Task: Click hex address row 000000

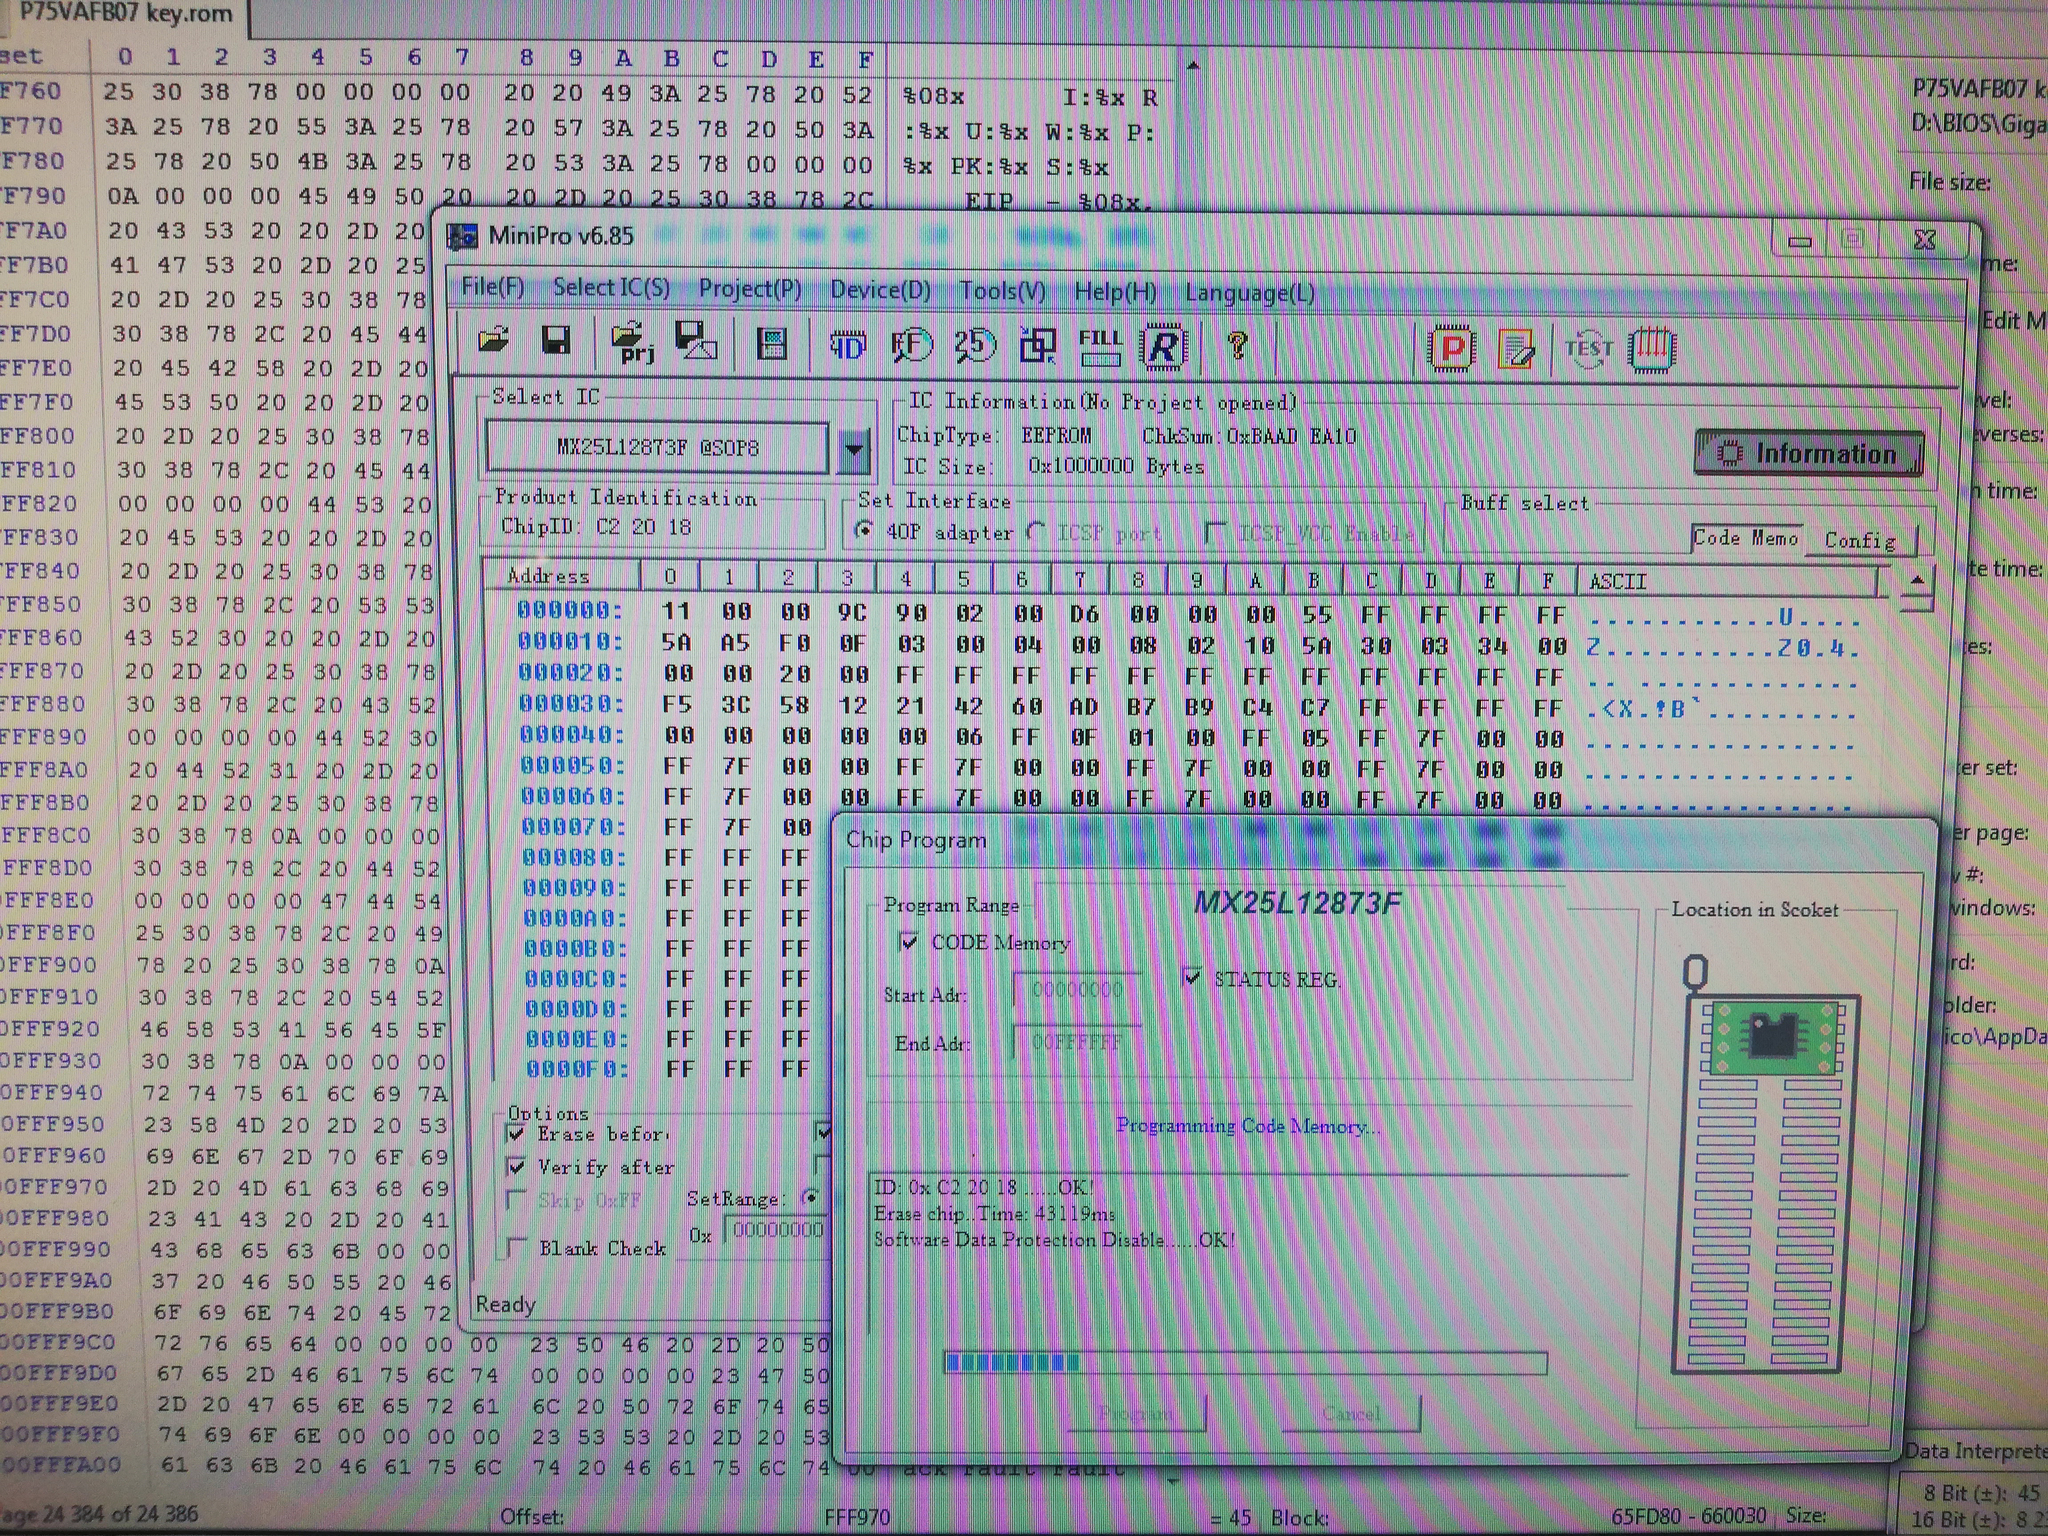Action: (x=570, y=610)
